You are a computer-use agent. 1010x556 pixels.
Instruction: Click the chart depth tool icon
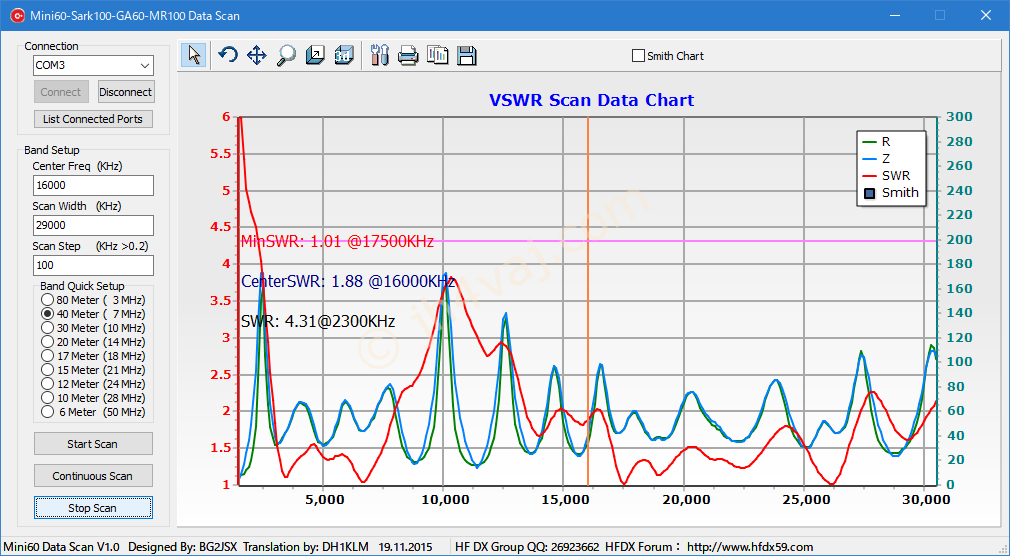click(x=315, y=55)
